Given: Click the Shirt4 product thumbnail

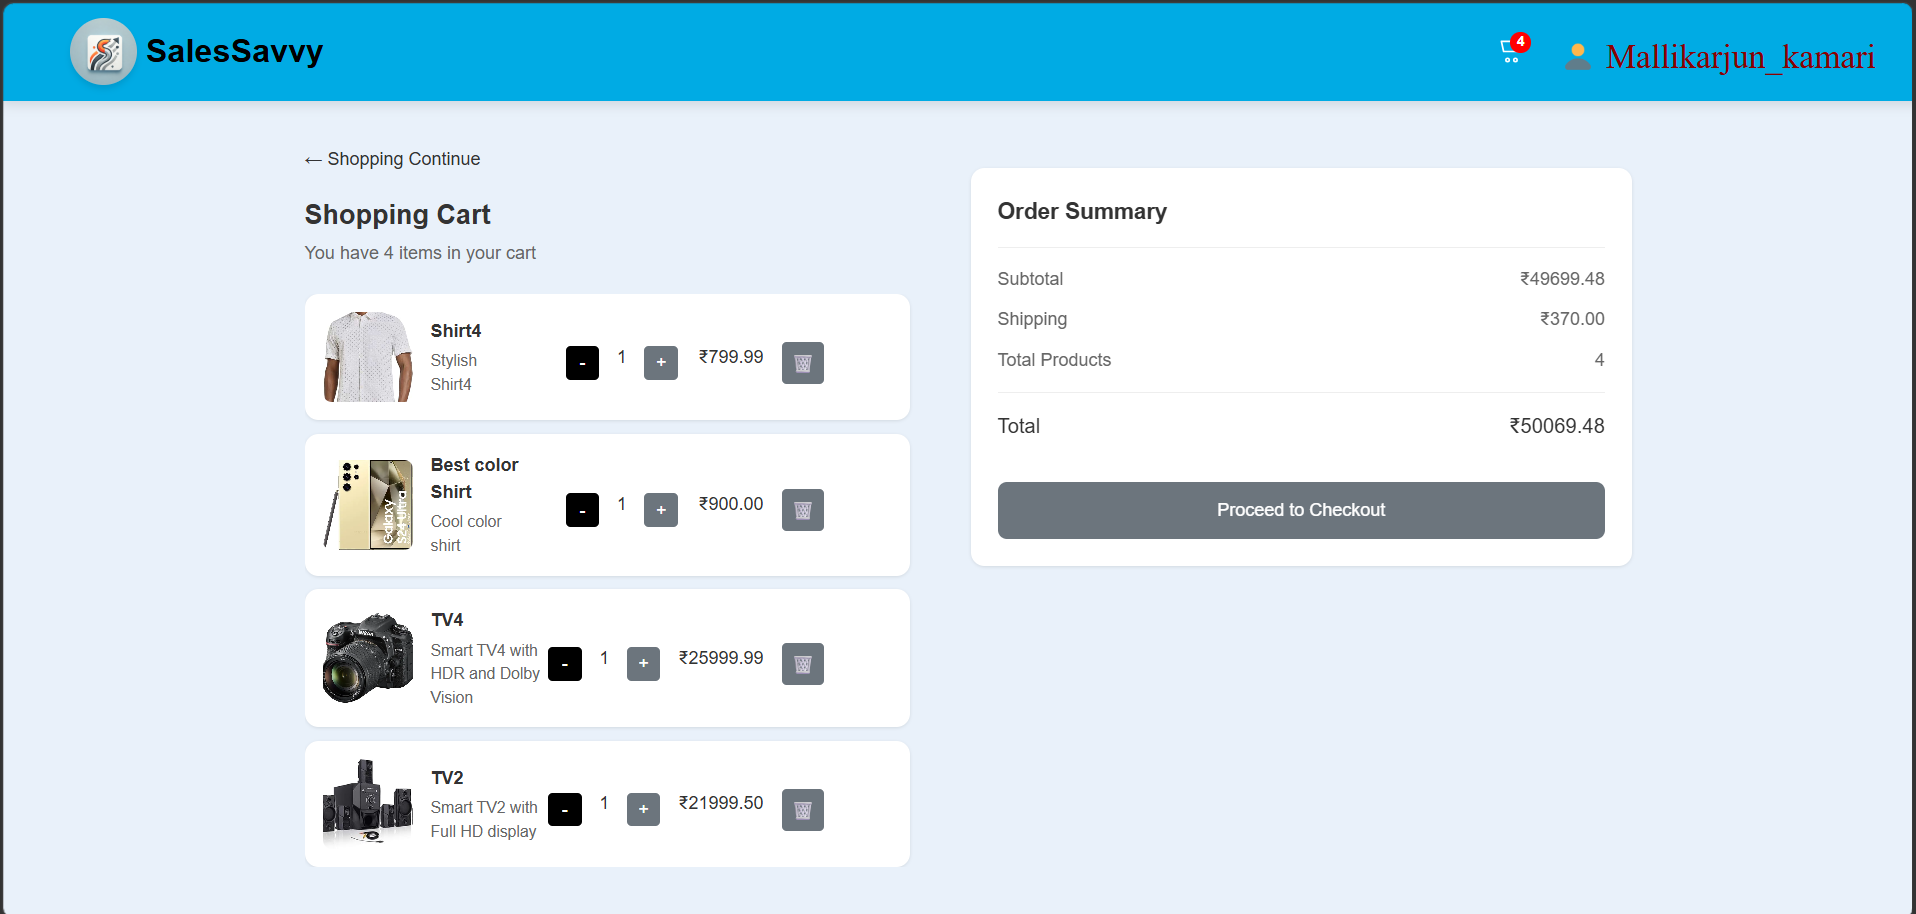Looking at the screenshot, I should tap(368, 357).
